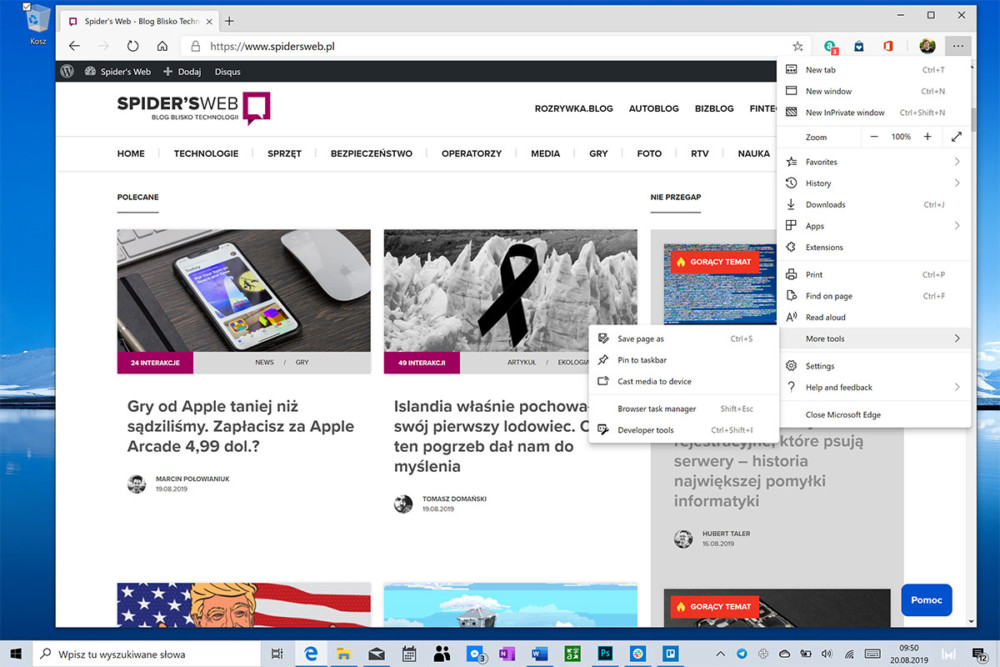Select New window menu entry
The height and width of the screenshot is (667, 1000).
click(x=874, y=91)
